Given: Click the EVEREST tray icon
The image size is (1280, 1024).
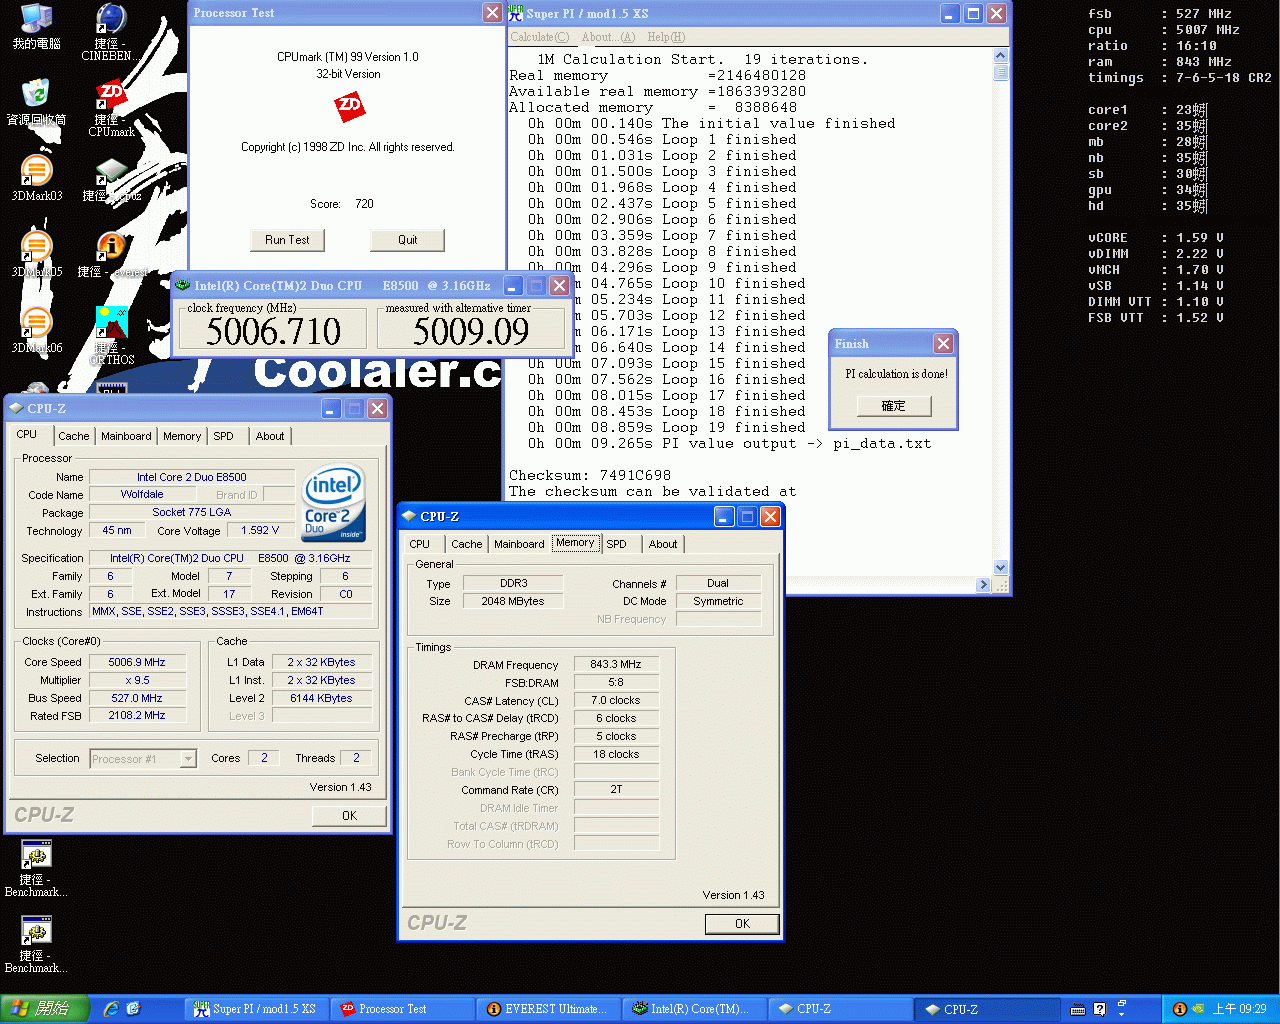Looking at the screenshot, I should (x=1179, y=1009).
